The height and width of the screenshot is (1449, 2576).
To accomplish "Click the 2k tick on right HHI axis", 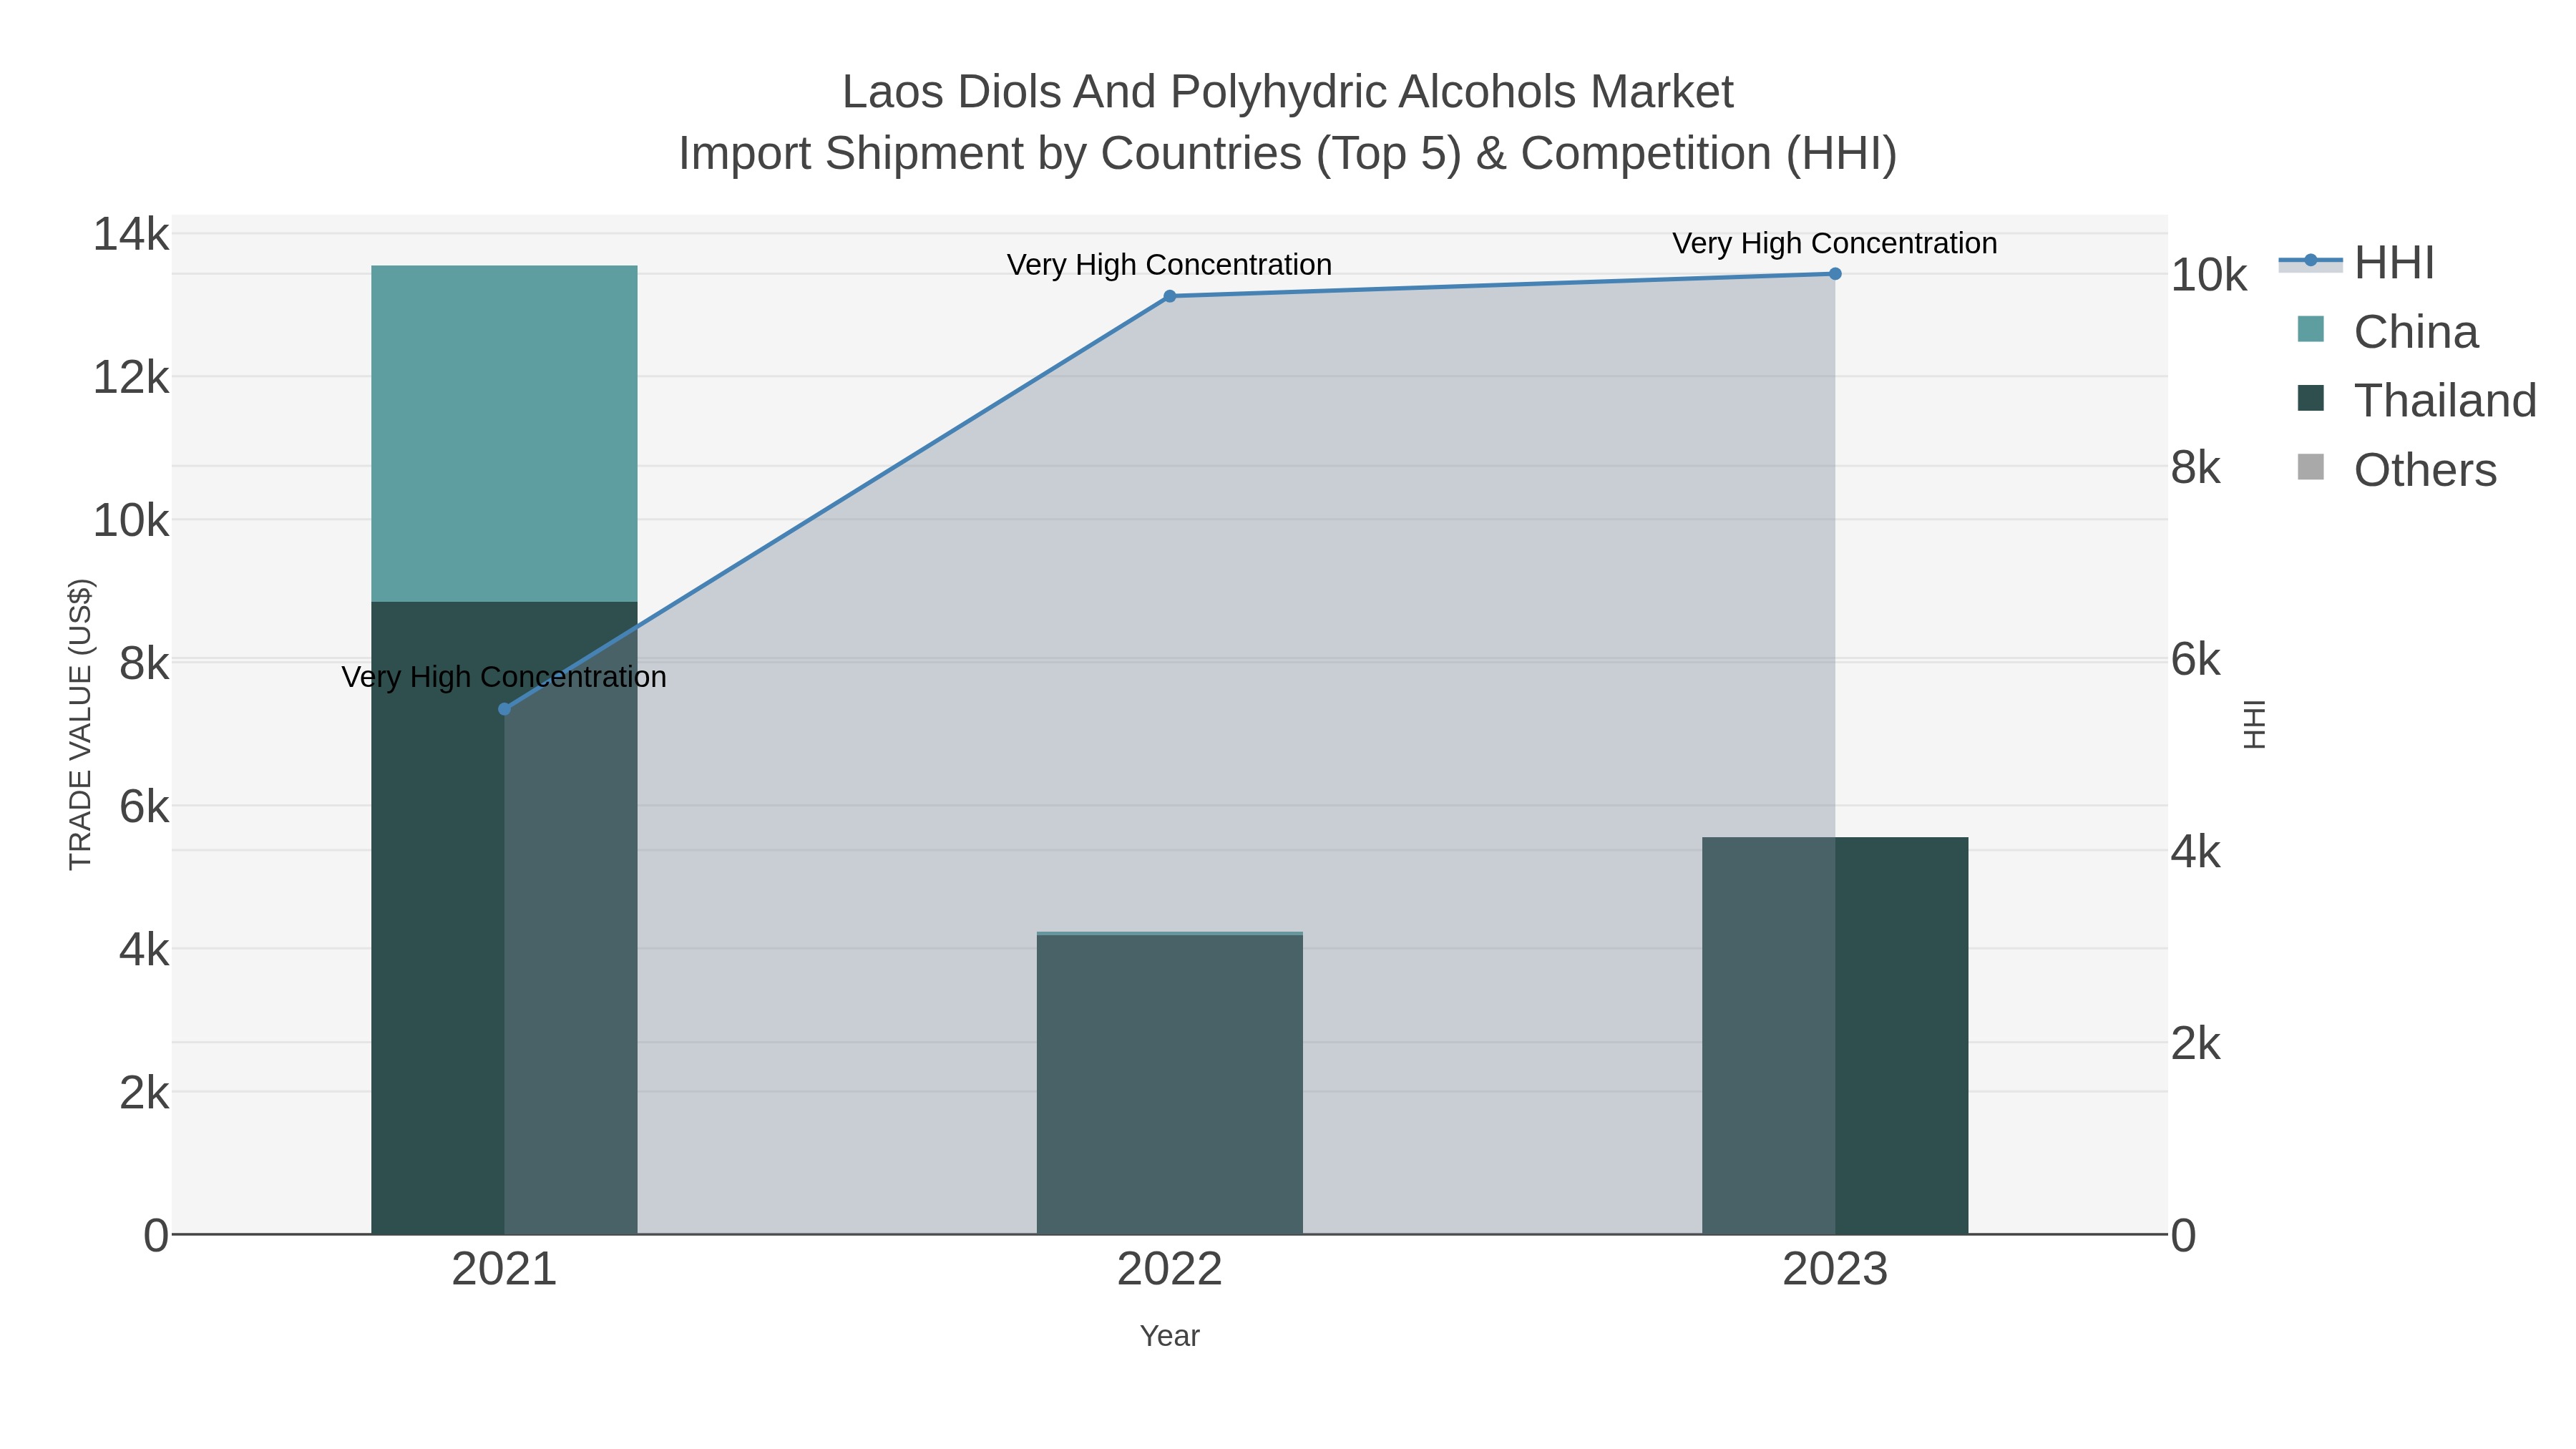I will coord(2195,1044).
